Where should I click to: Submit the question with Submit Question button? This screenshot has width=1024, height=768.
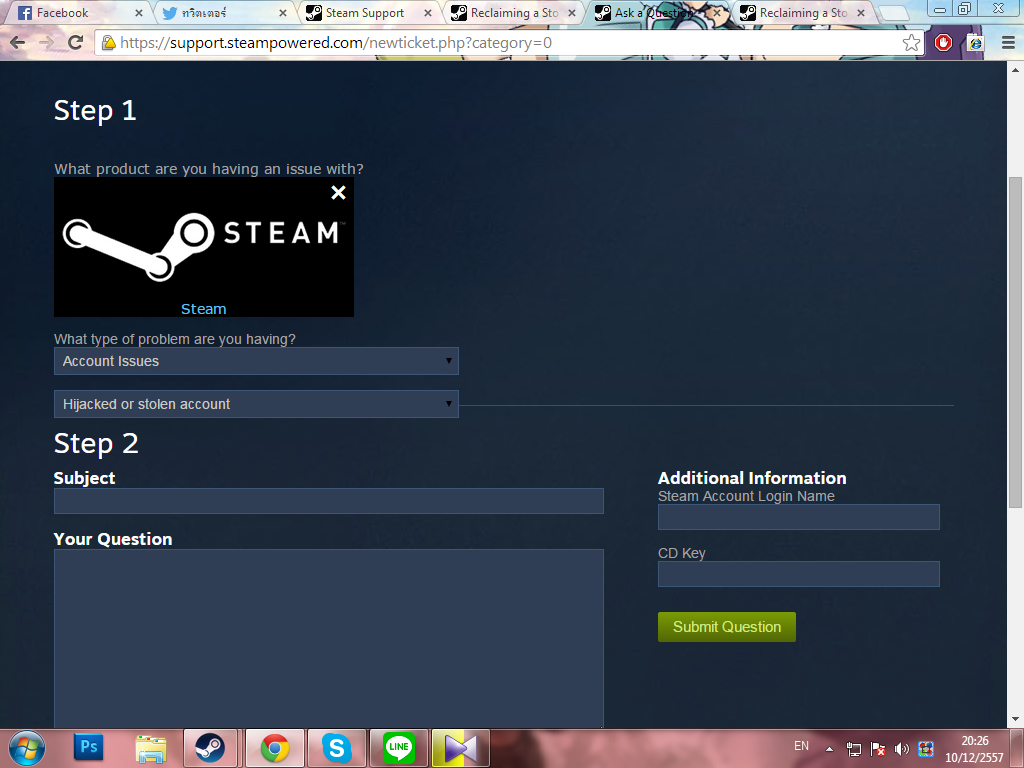[727, 627]
